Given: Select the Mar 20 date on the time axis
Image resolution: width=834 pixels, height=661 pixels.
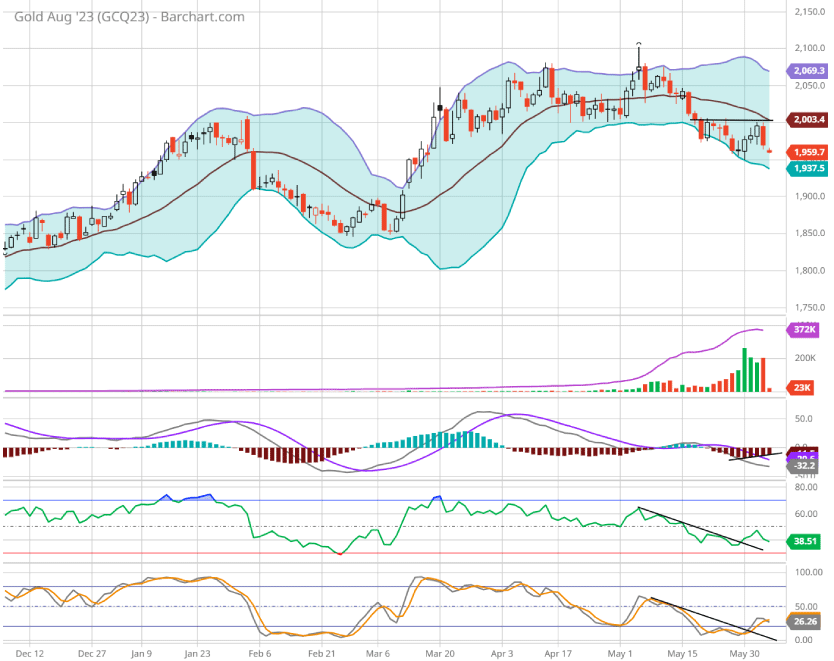Looking at the screenshot, I should (441, 653).
